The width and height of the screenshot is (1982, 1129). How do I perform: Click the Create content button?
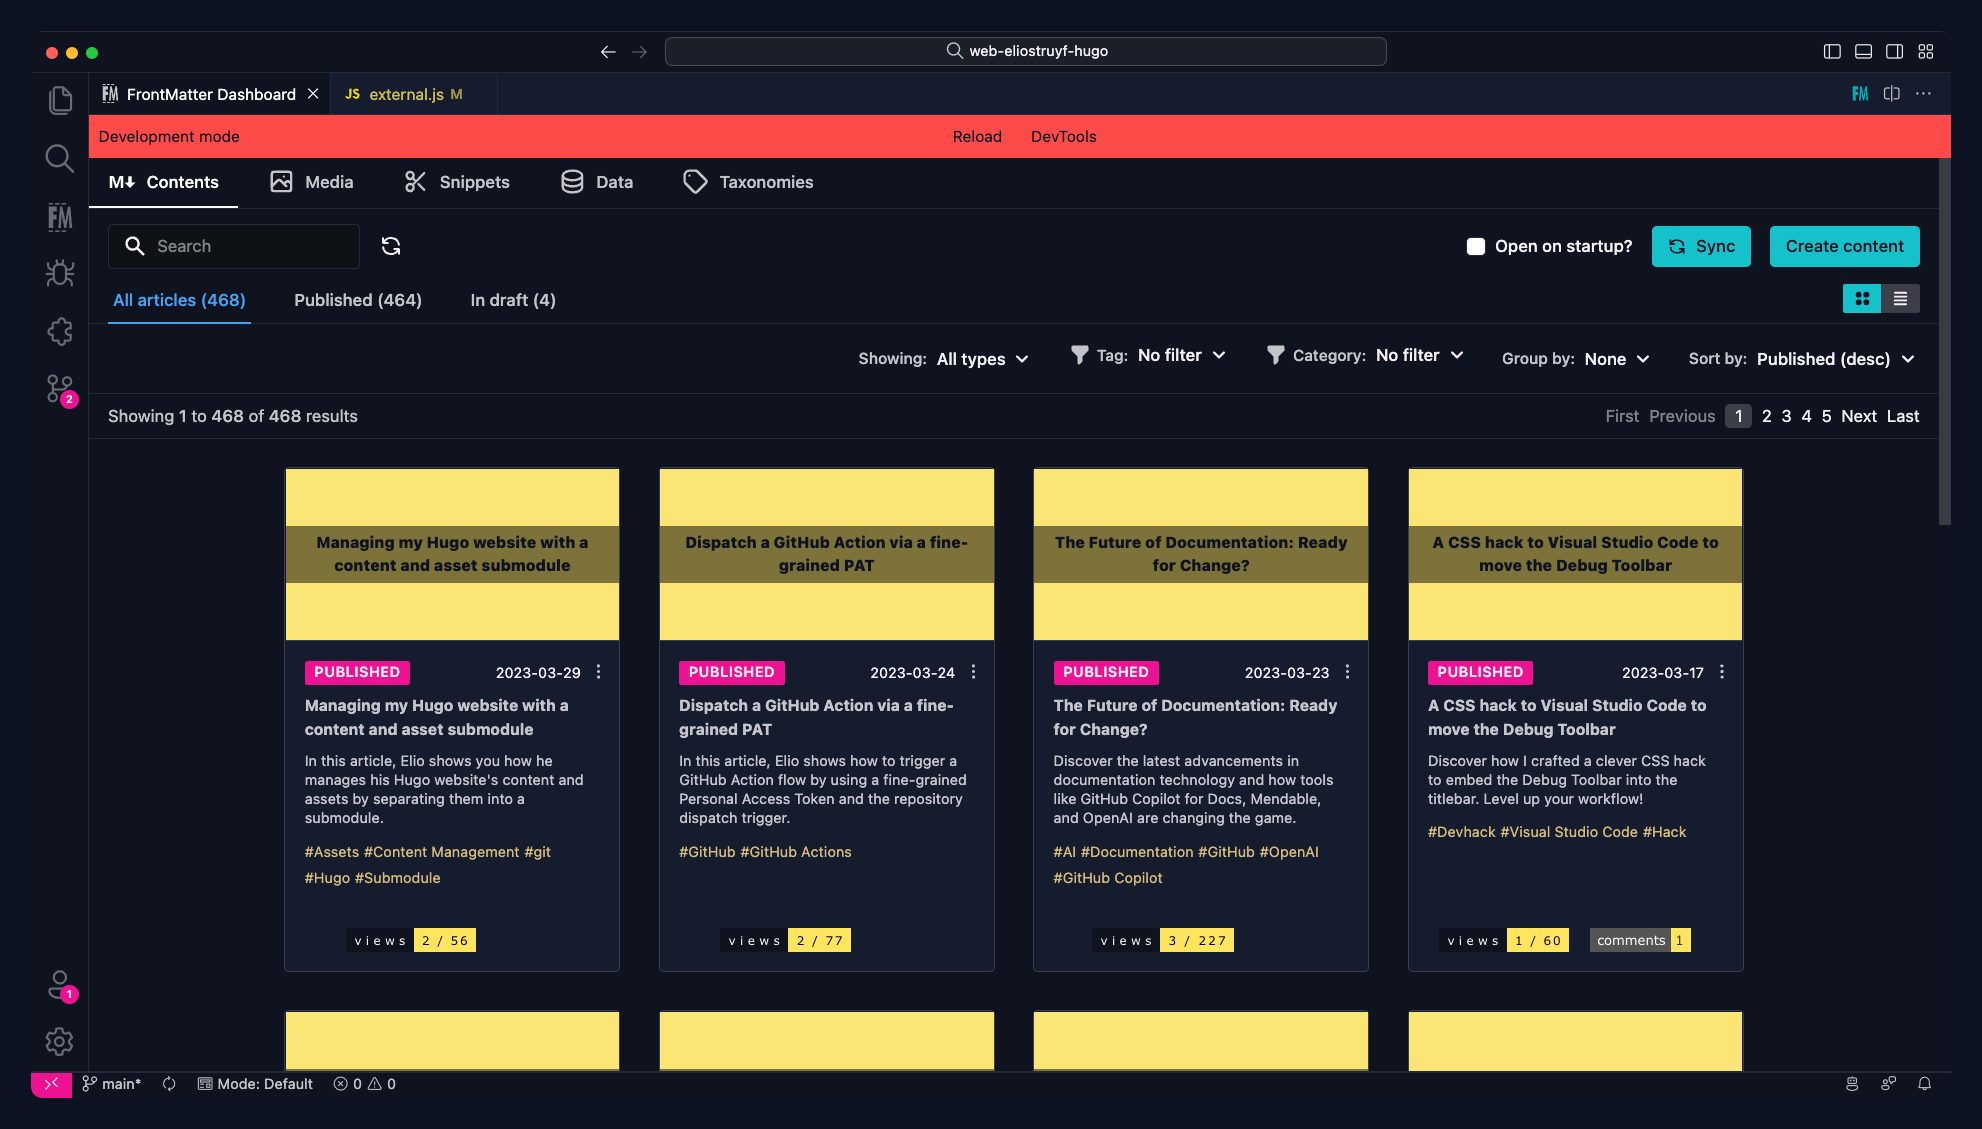[x=1844, y=246]
